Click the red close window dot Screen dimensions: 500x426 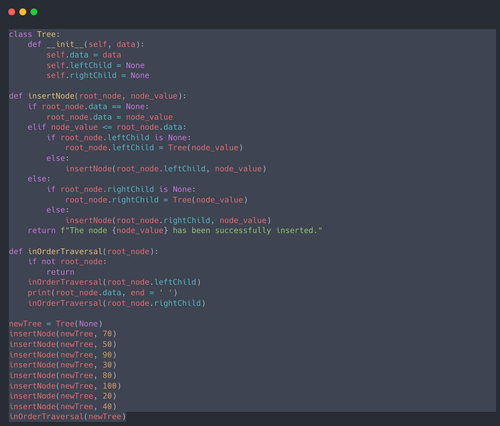point(12,12)
